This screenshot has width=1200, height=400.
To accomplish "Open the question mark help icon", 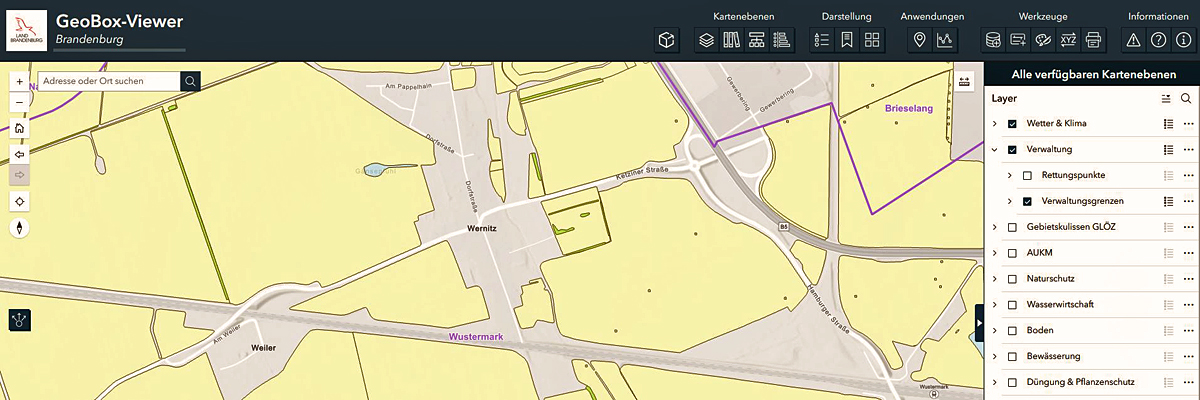I will pyautogui.click(x=1158, y=40).
